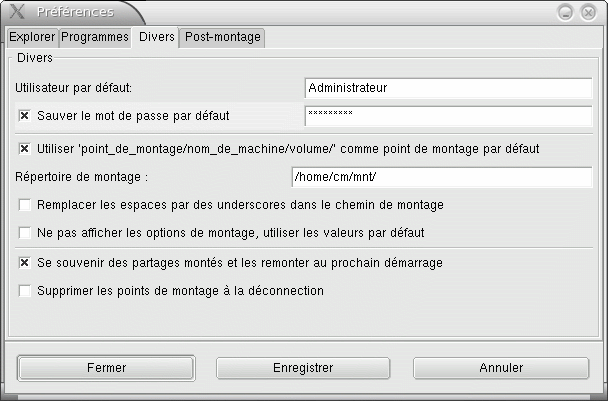
Task: Check Ne pas afficher les options de montage
Action: point(25,233)
